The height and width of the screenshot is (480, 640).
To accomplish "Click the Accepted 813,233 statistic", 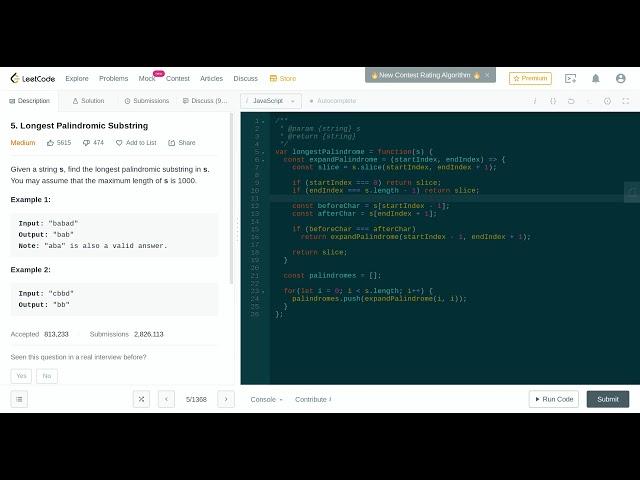I will [x=40, y=334].
